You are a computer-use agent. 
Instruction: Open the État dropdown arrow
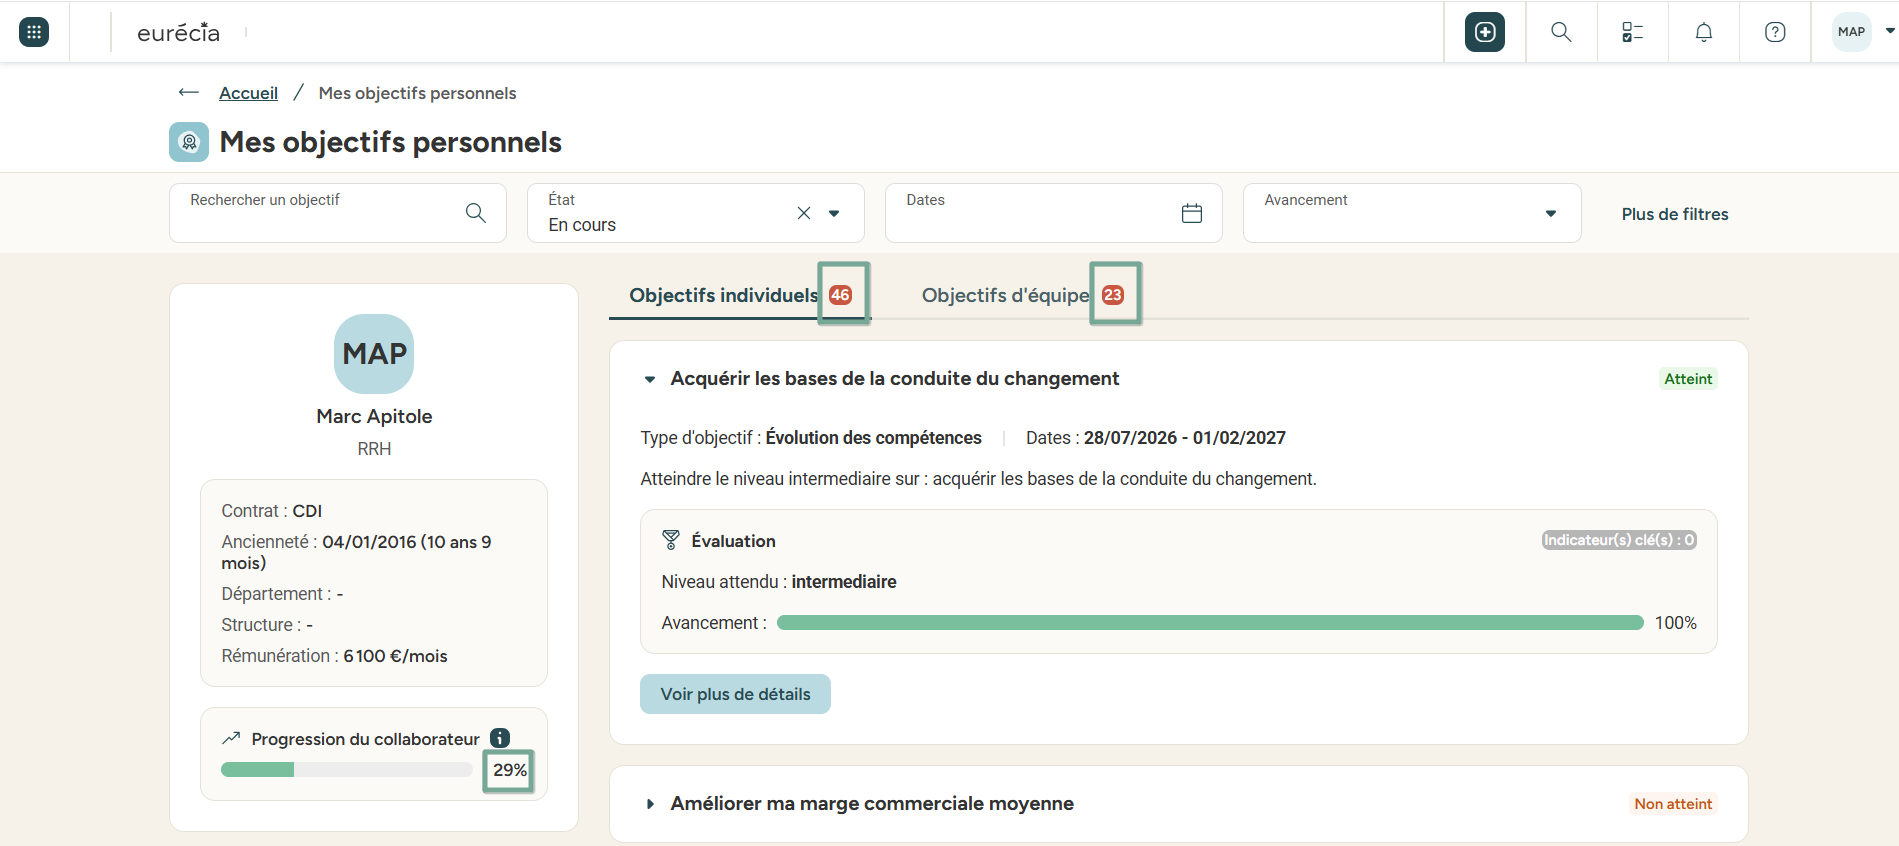(x=834, y=213)
